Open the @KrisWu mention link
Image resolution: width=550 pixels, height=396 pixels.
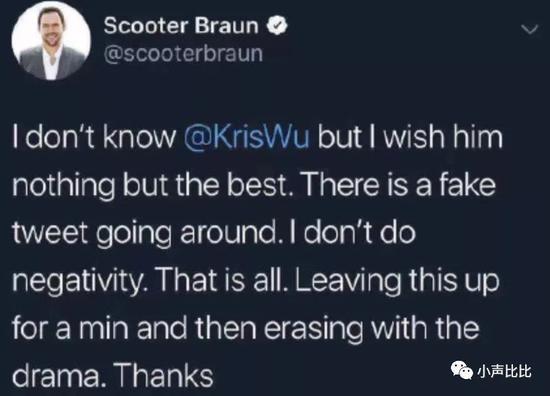click(x=247, y=137)
